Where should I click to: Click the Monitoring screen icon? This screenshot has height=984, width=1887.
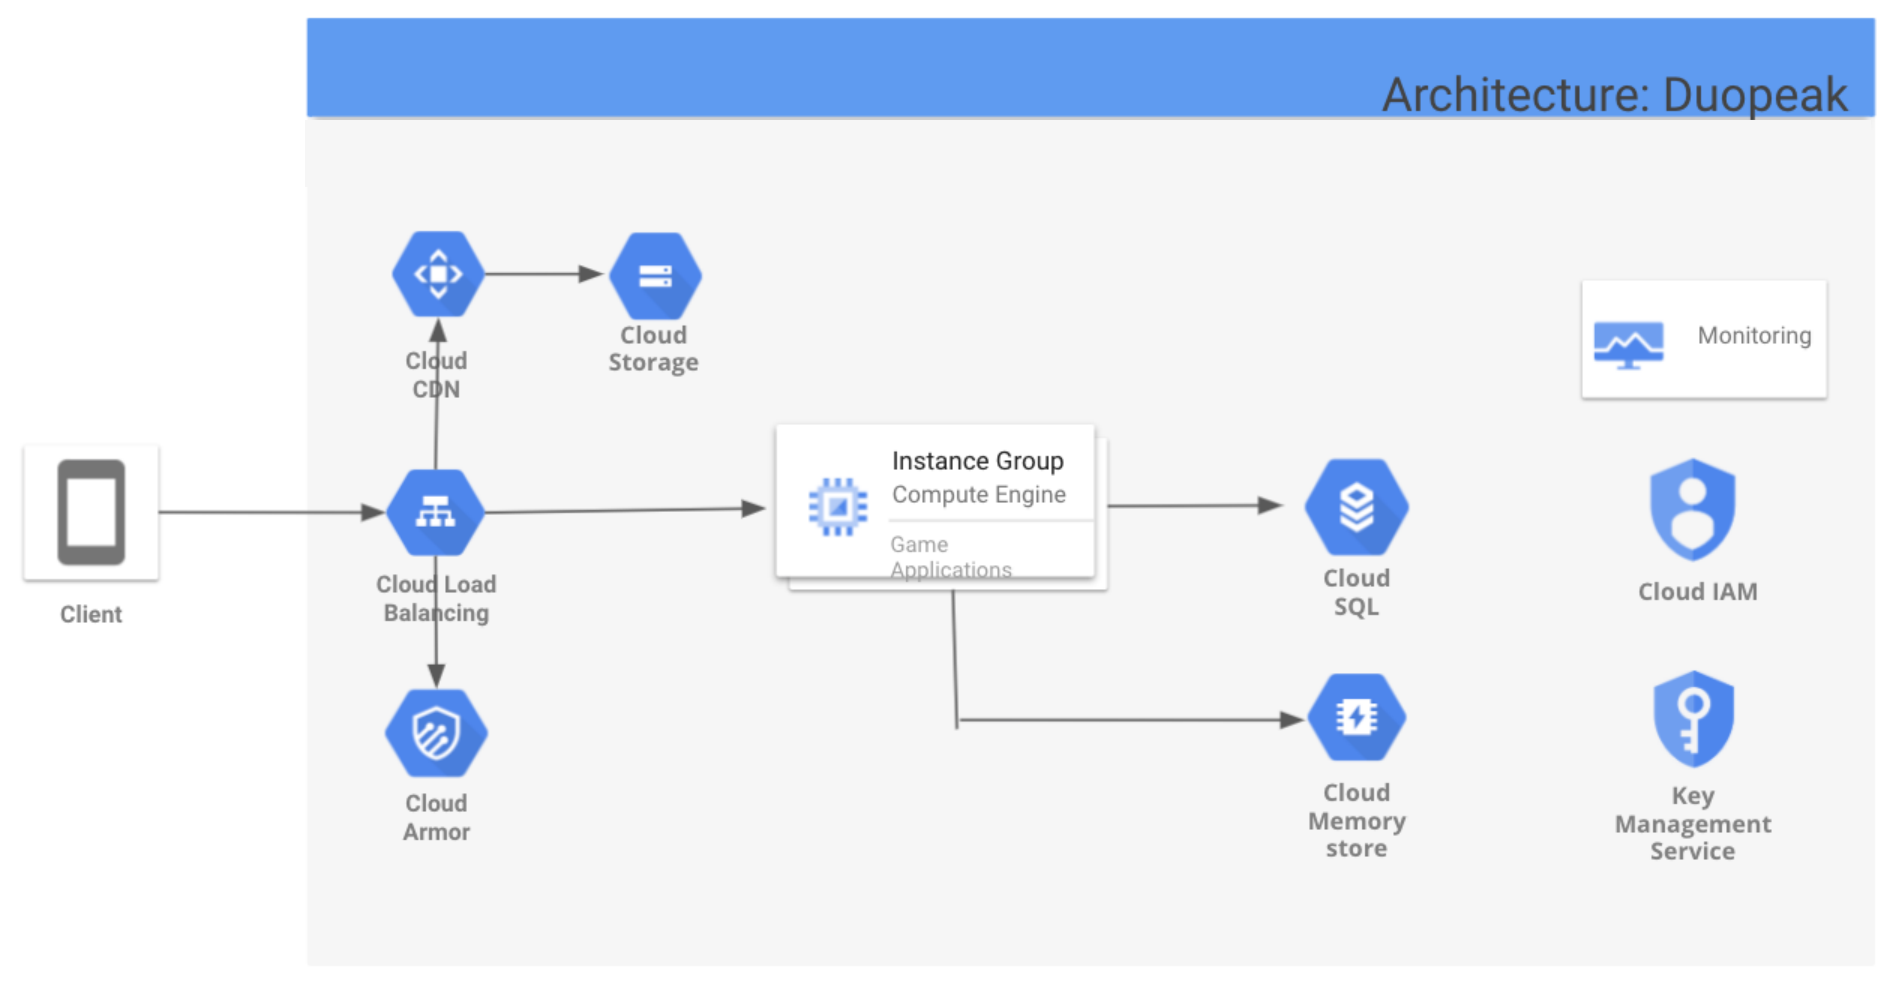coord(1629,345)
